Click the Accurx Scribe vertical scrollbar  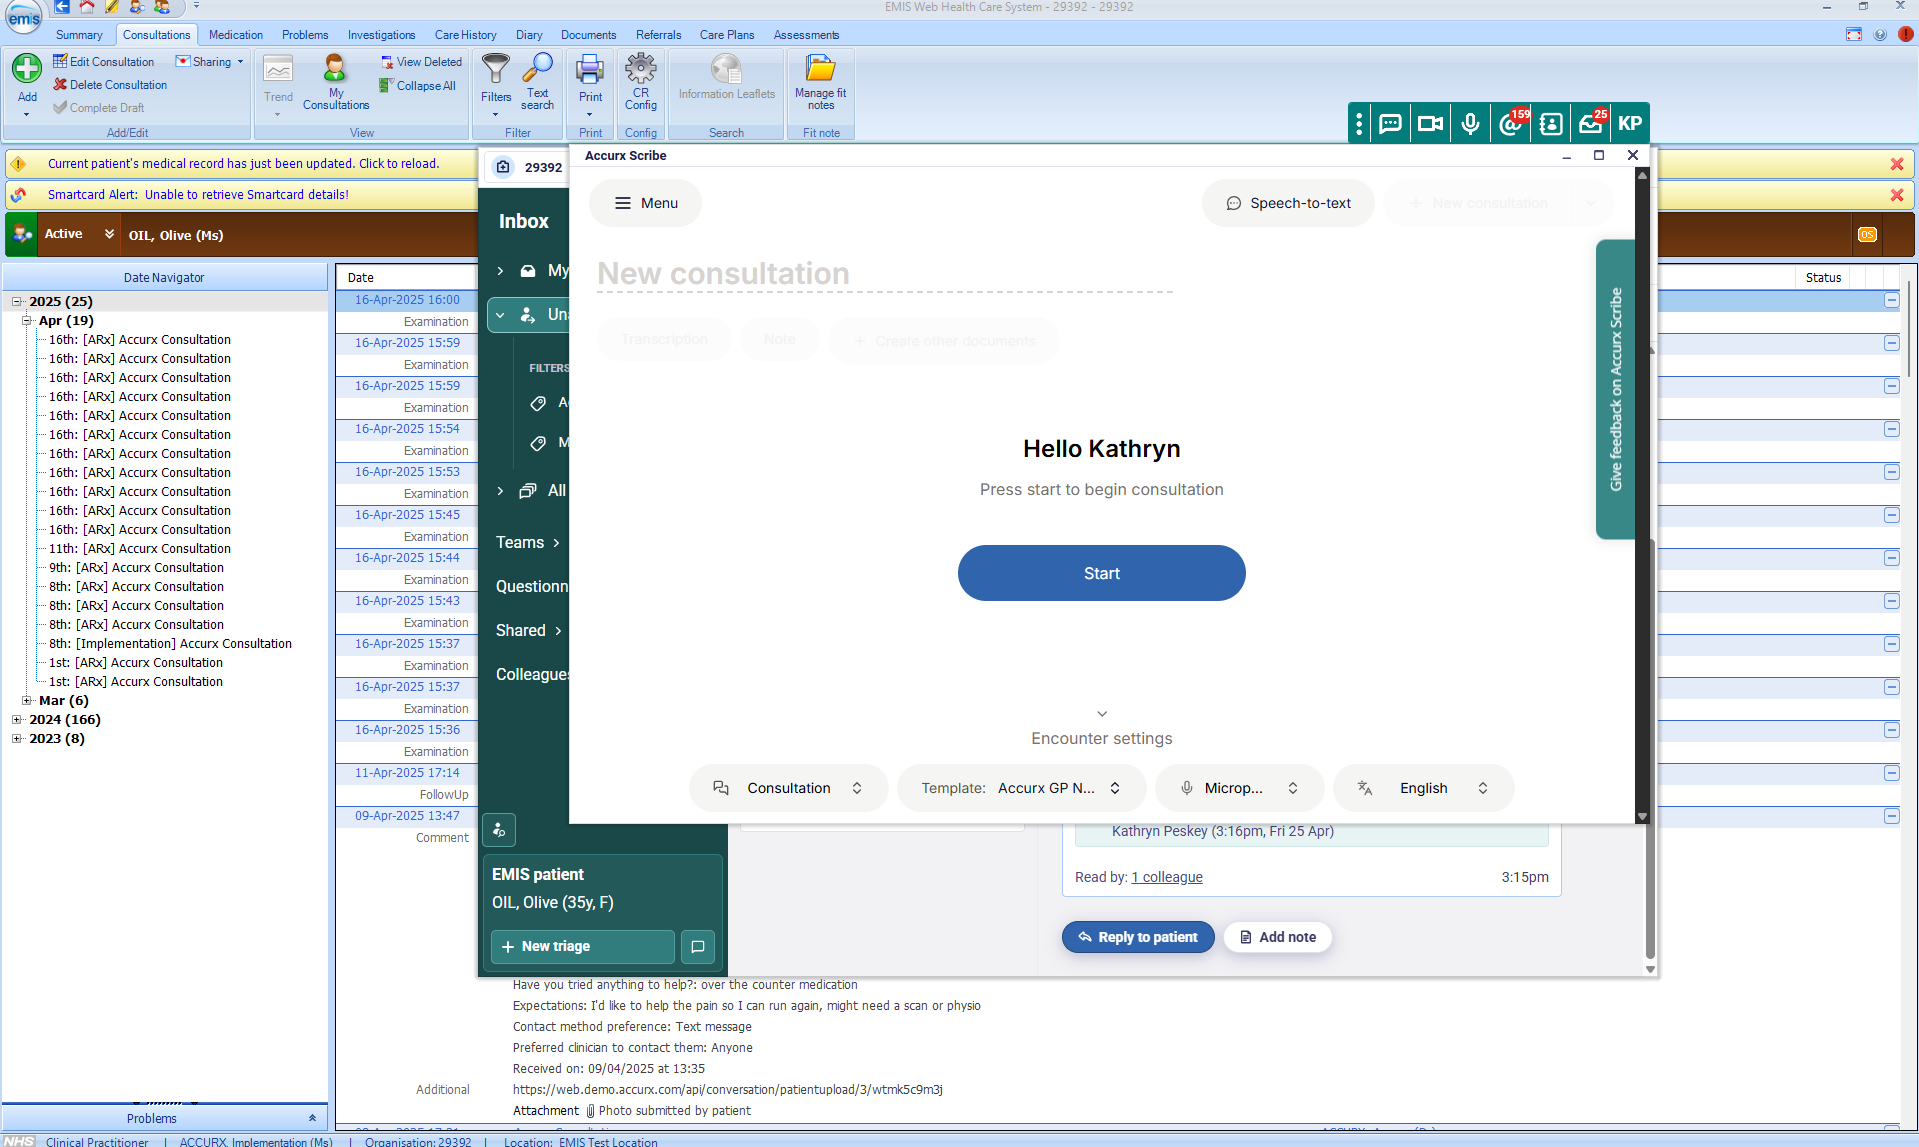(1641, 495)
